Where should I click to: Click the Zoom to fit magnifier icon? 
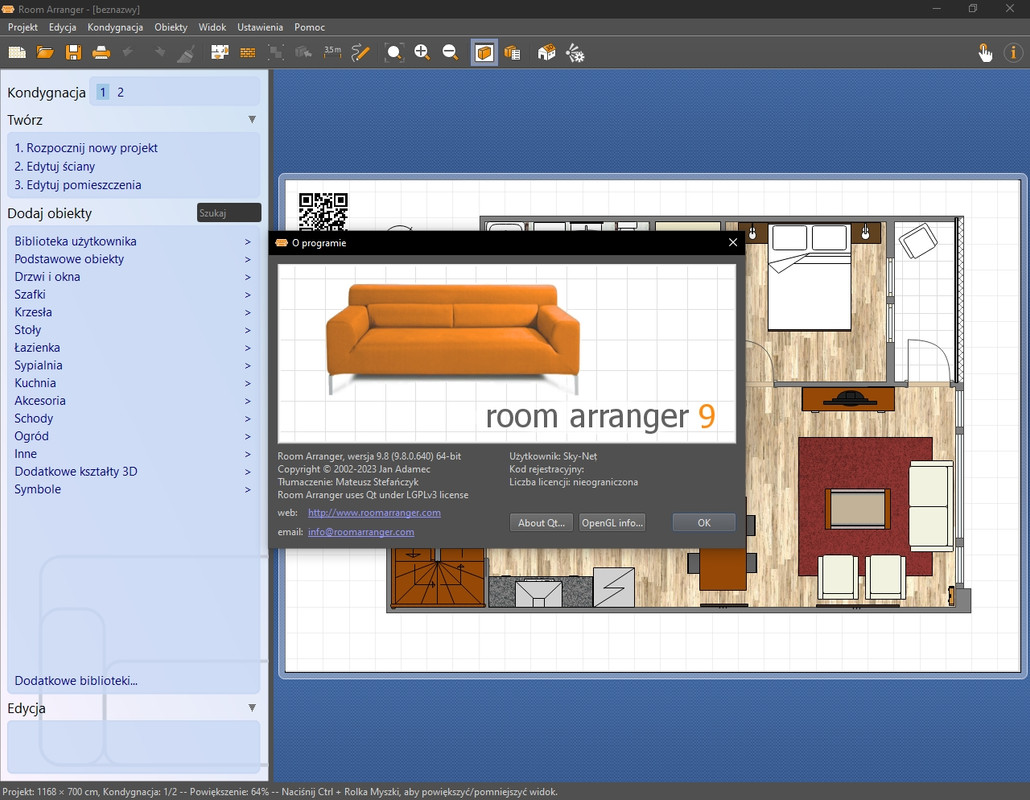[x=394, y=53]
